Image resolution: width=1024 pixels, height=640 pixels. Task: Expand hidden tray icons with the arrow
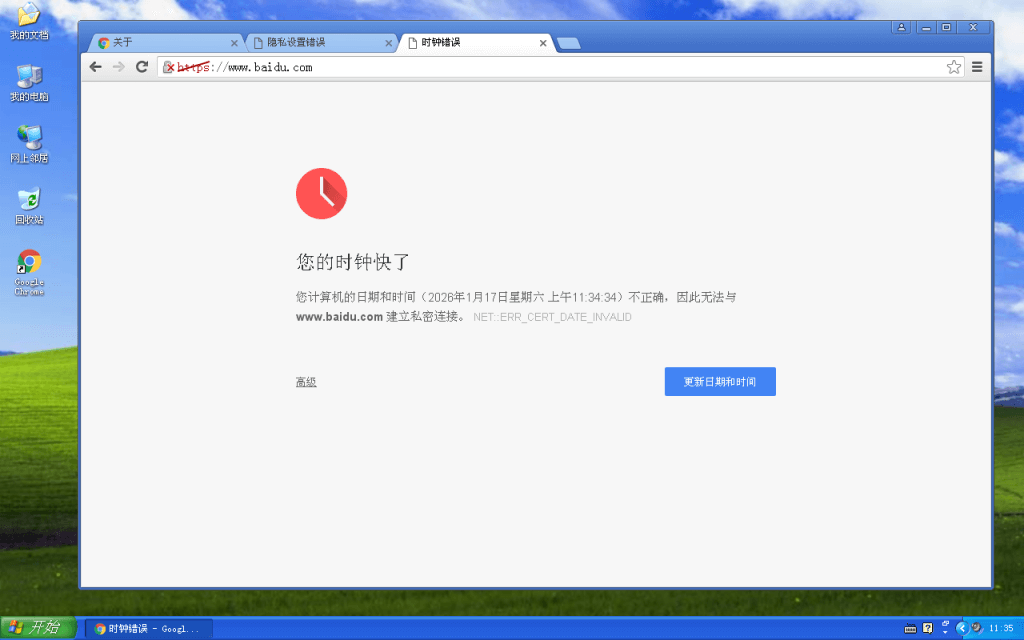pyautogui.click(x=961, y=628)
